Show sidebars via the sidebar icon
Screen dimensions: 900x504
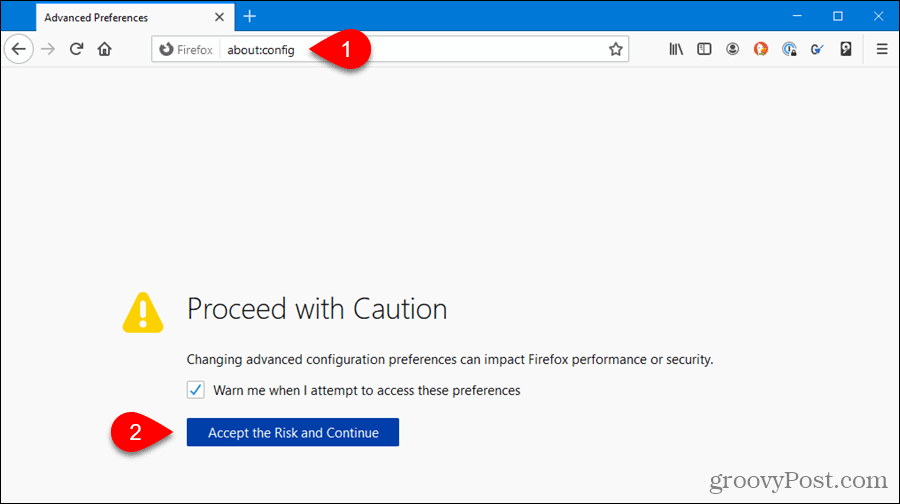click(x=704, y=49)
